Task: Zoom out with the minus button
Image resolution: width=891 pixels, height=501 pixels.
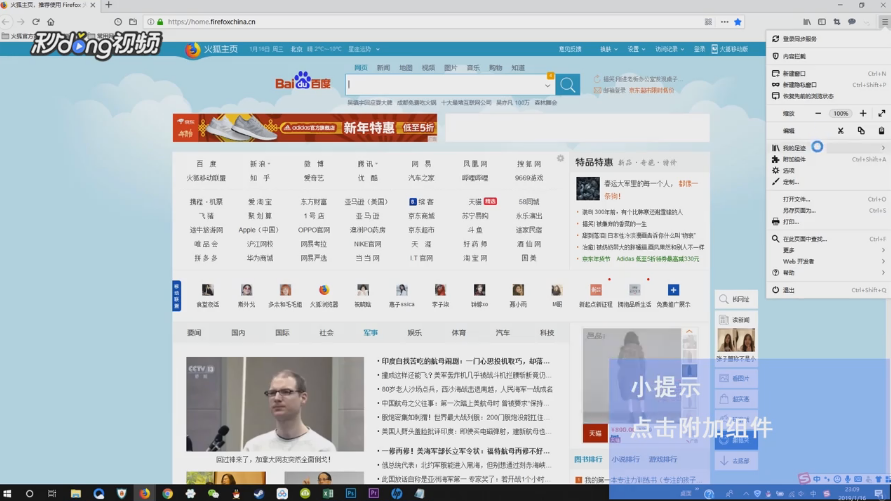Action: 818,113
